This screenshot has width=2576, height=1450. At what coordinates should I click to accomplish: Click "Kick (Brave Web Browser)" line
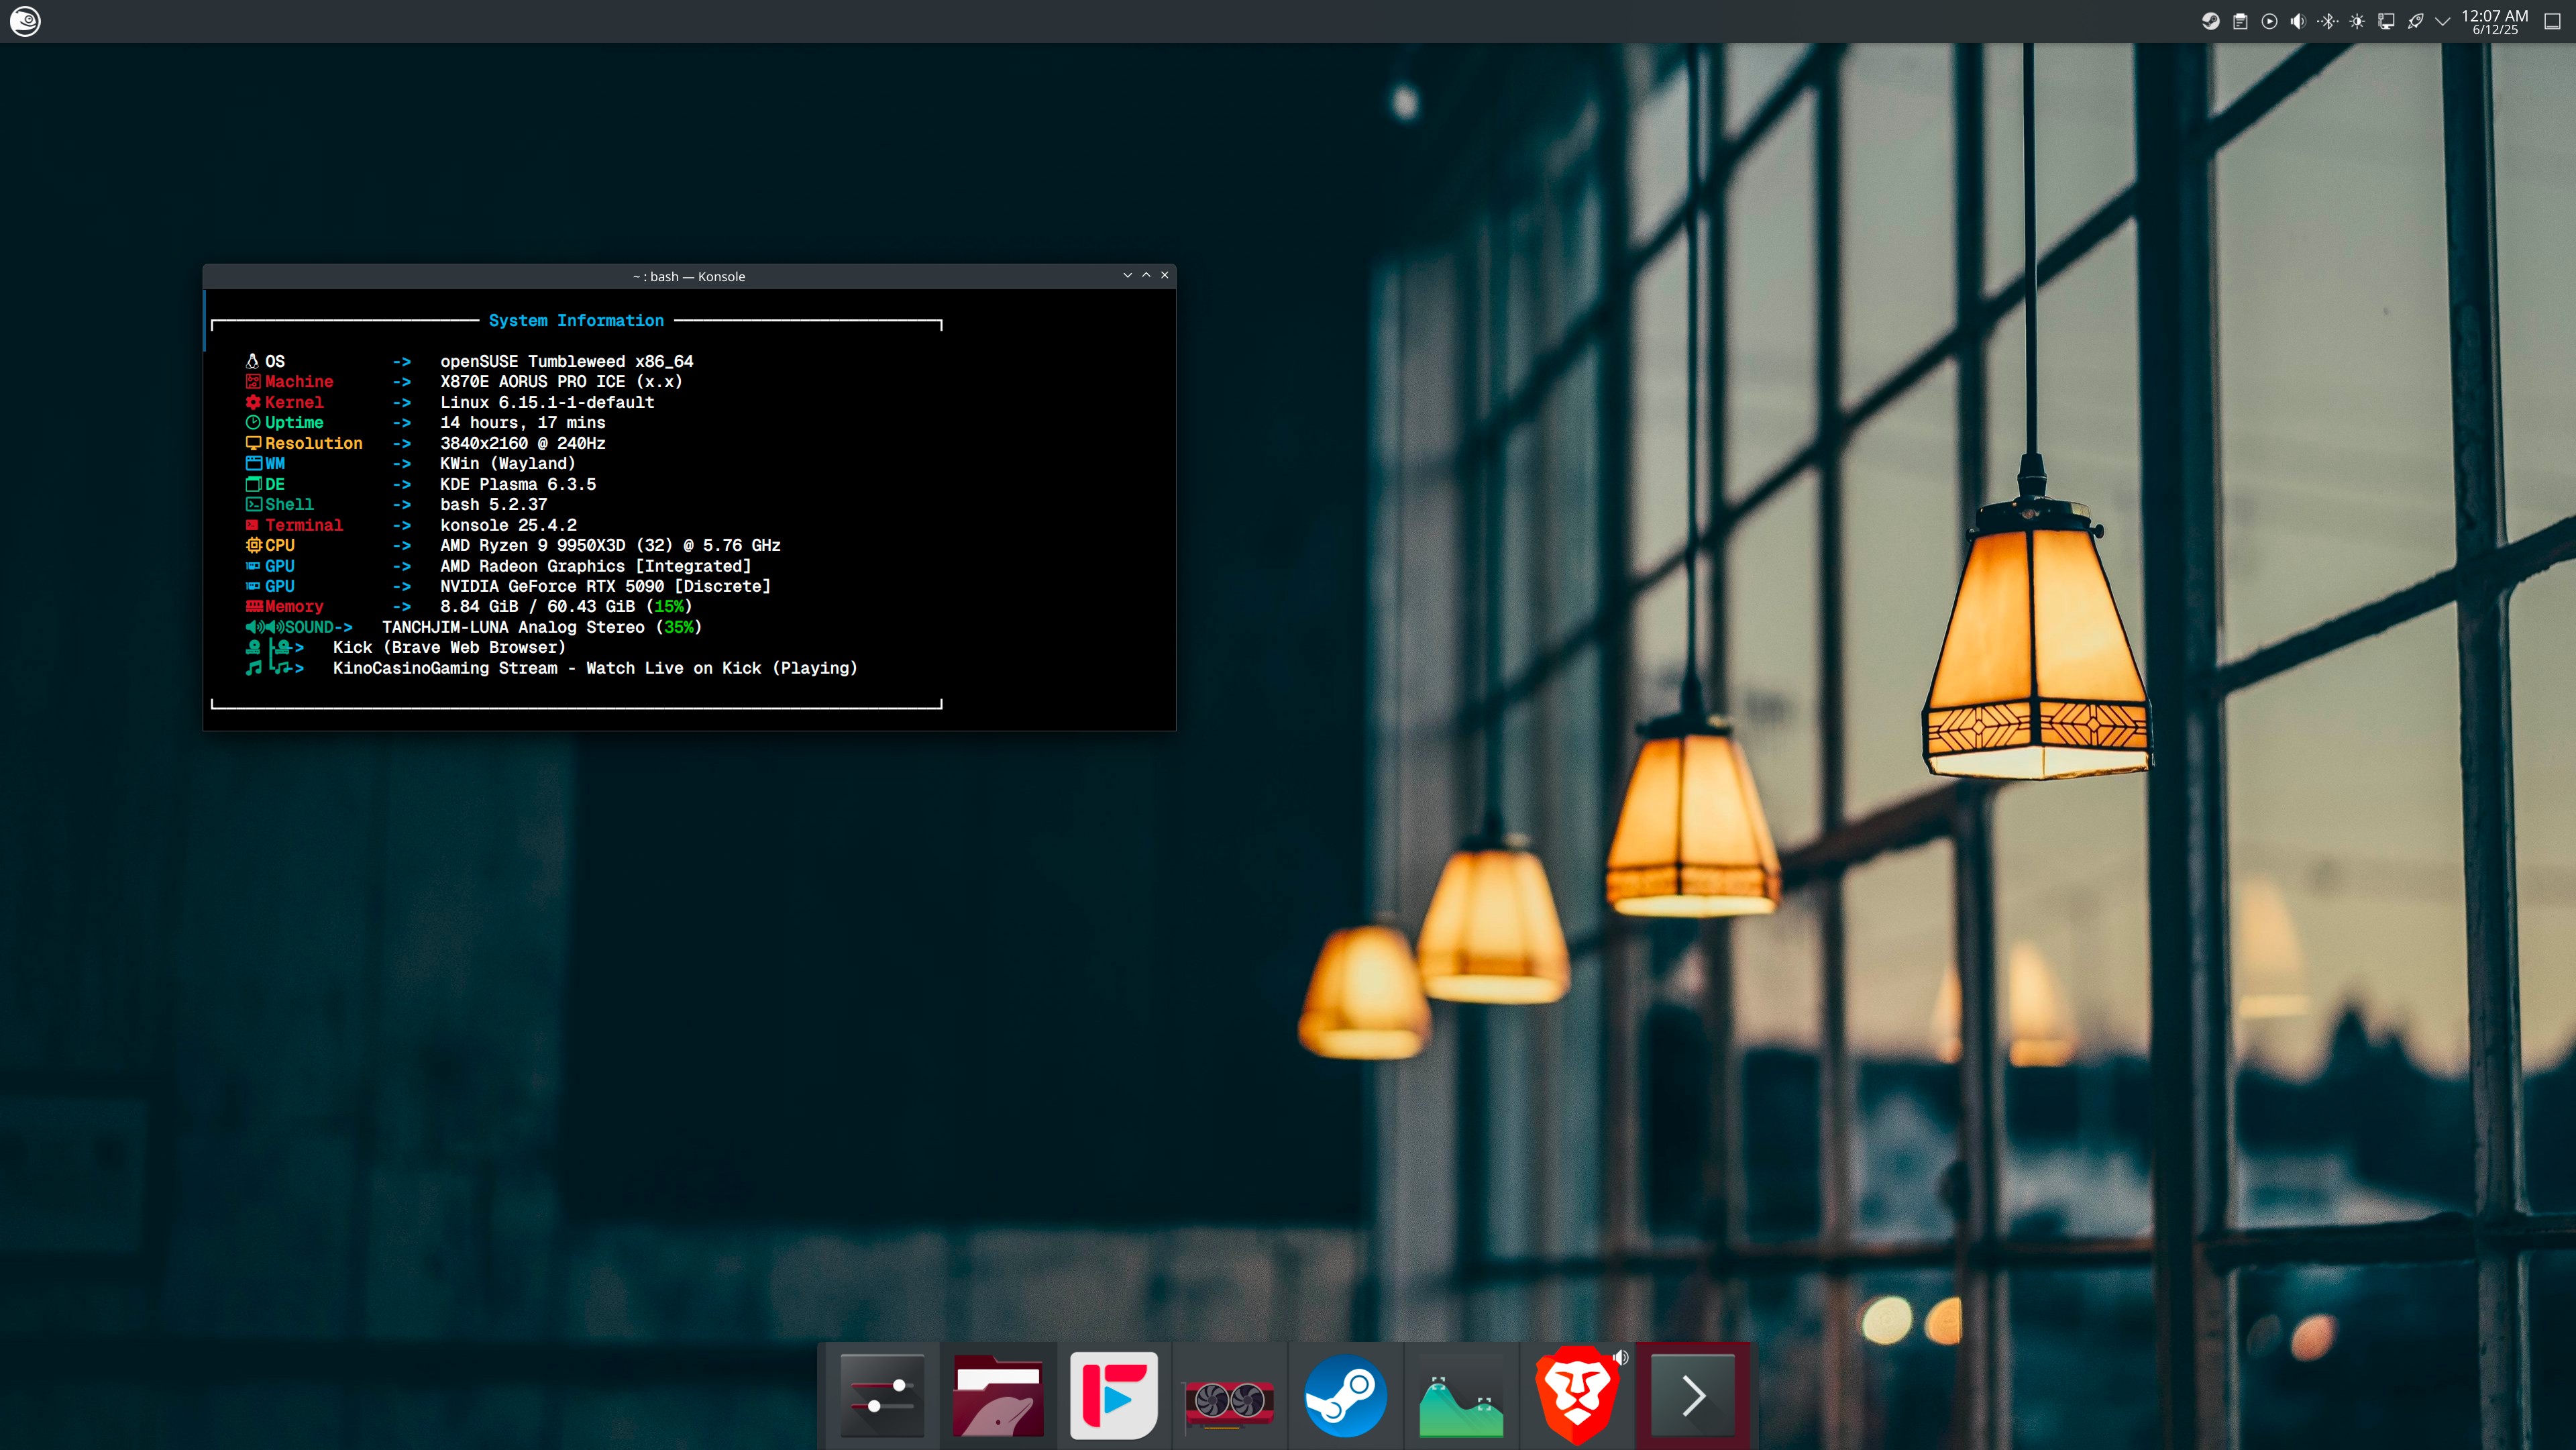[x=450, y=647]
